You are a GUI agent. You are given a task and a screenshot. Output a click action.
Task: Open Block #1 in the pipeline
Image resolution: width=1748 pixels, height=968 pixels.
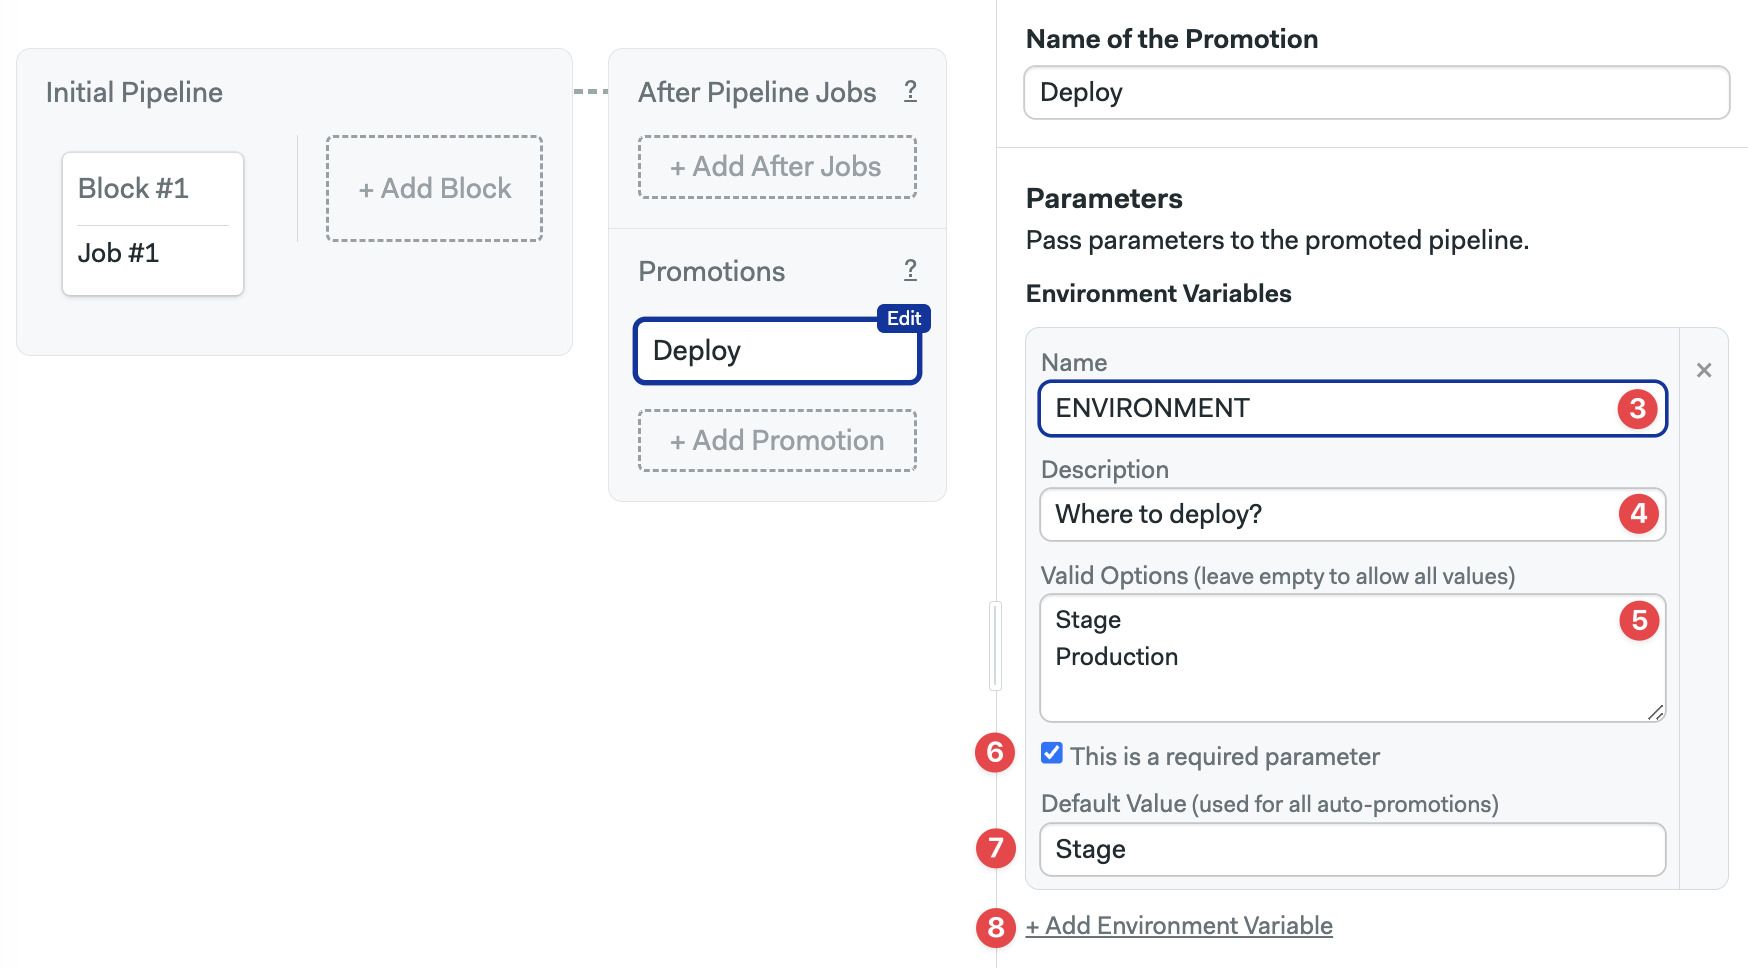point(133,188)
